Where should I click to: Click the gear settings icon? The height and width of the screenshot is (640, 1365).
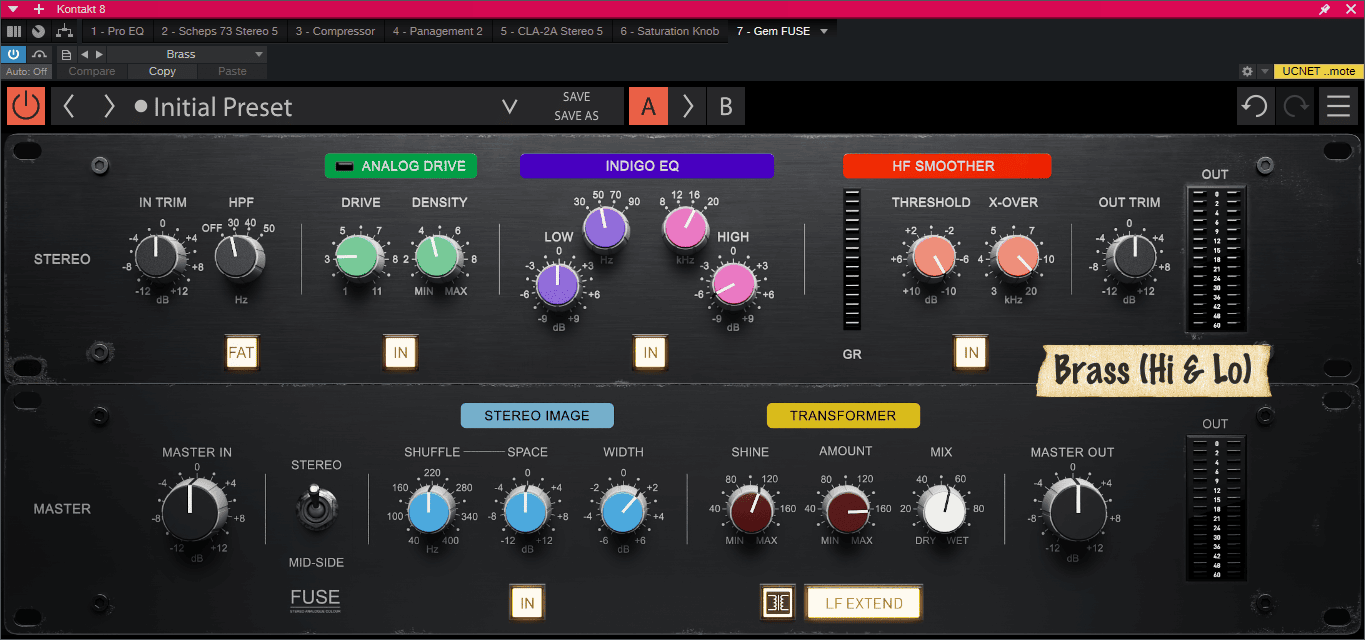1247,71
